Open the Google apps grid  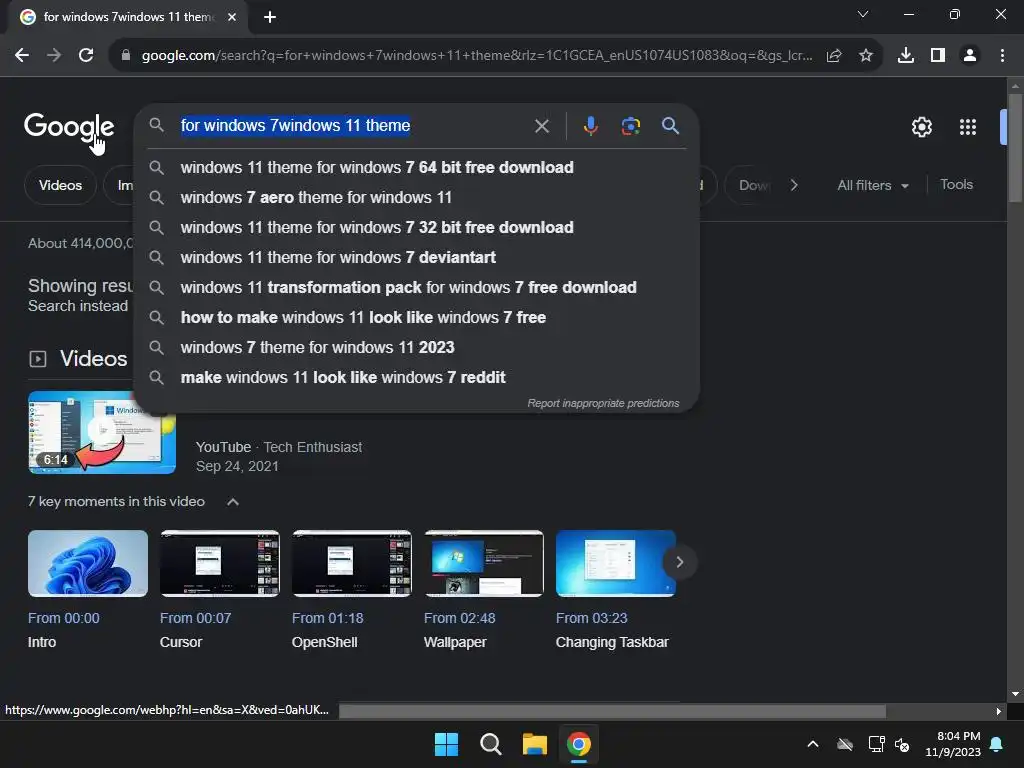pos(968,127)
